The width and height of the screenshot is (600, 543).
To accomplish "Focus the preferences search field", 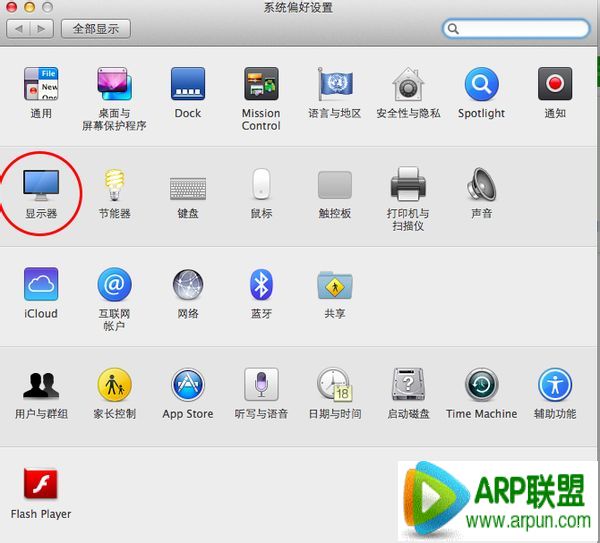I will point(516,29).
